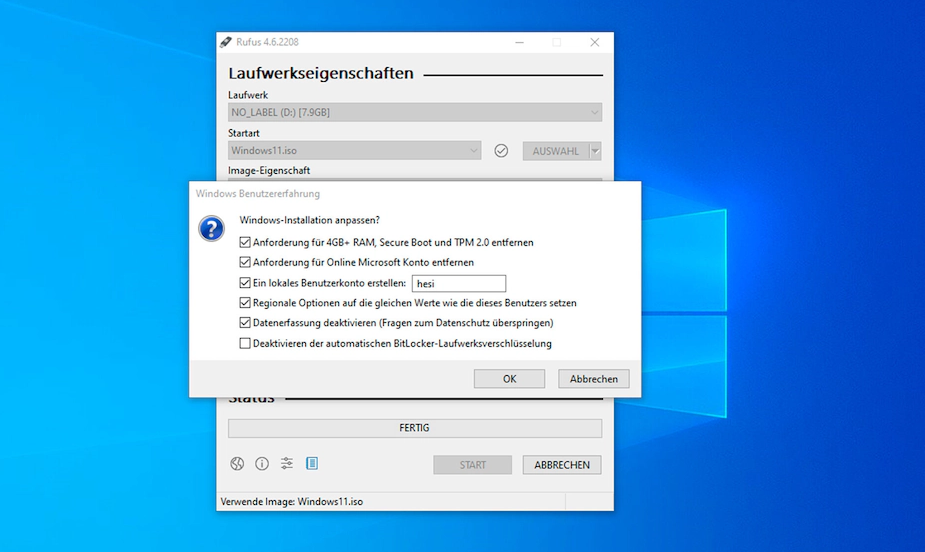Open the Rufus info (about) icon

click(x=262, y=464)
